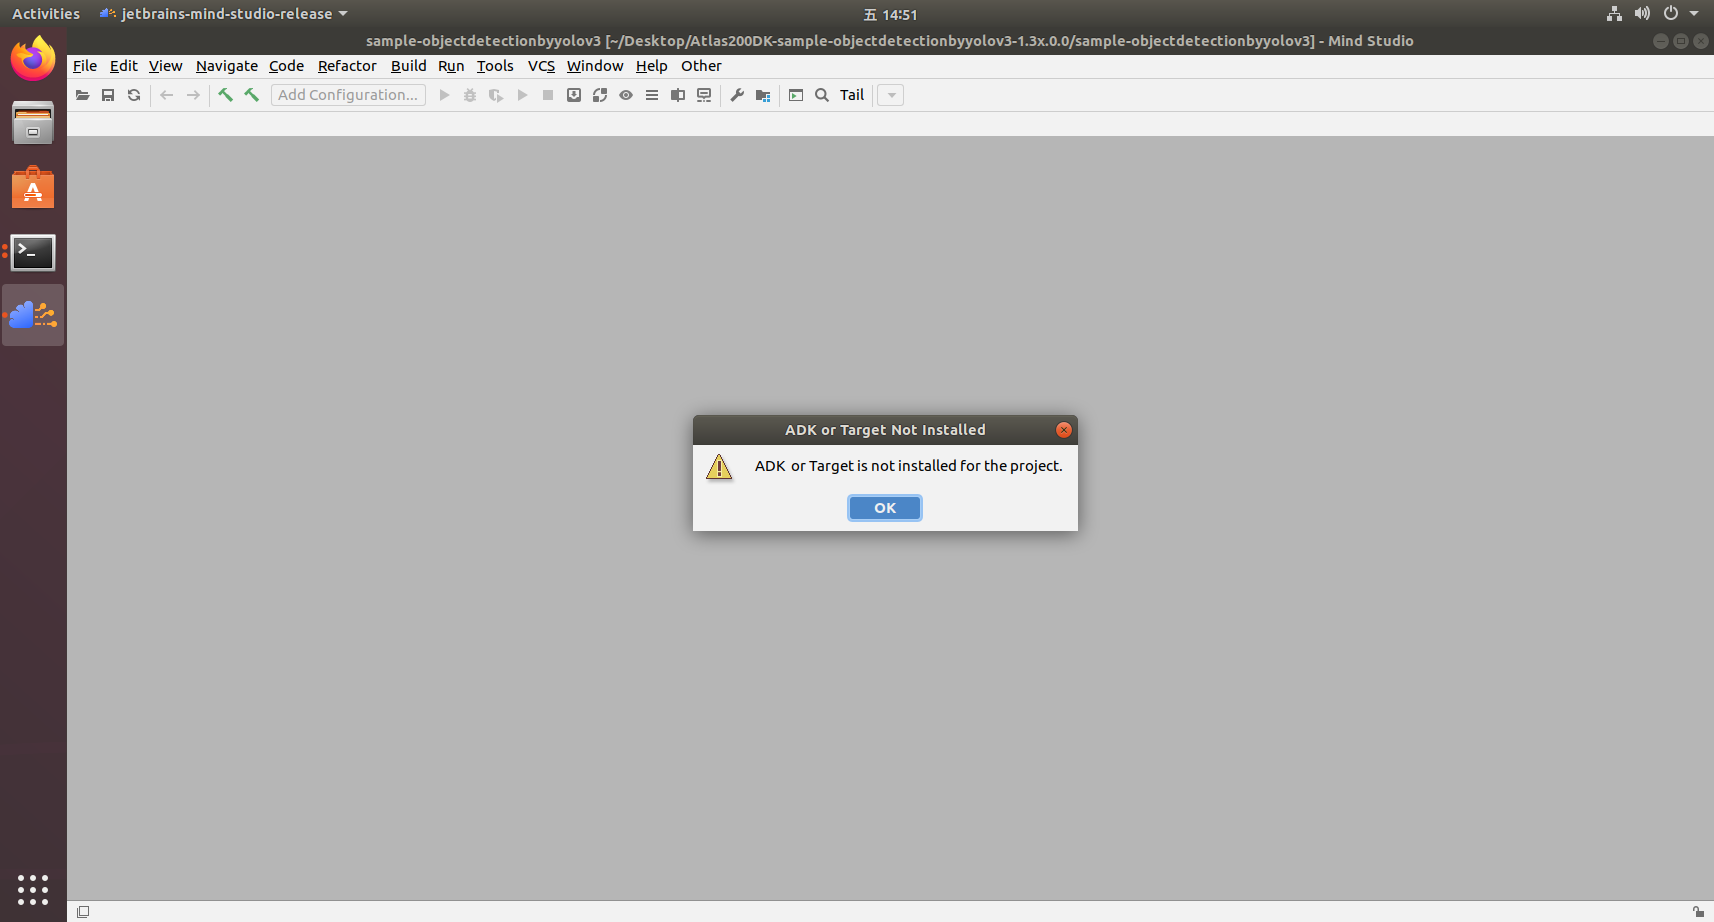Open search with the magnifier icon

click(x=821, y=95)
